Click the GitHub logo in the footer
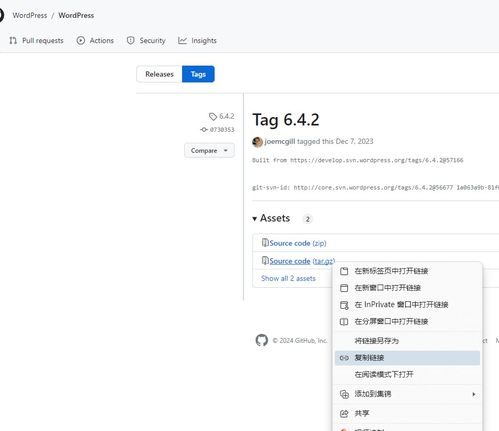The image size is (499, 431). 262,340
